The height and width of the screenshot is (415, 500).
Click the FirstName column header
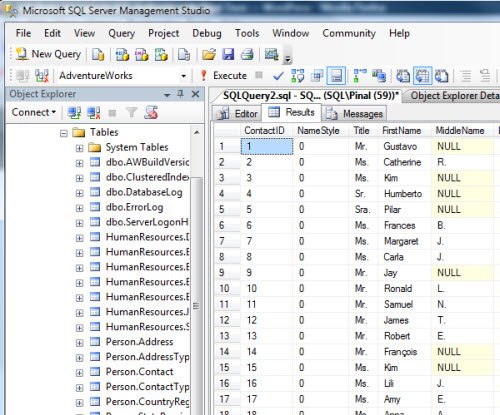404,130
